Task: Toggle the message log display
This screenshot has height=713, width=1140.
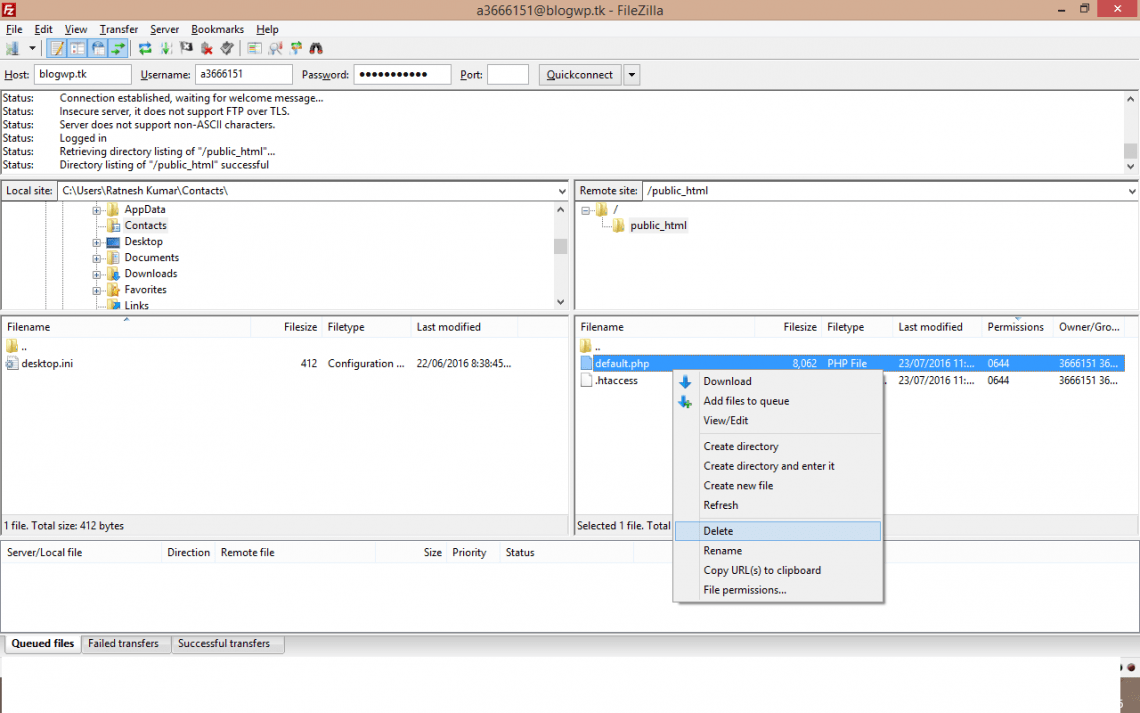Action: 56,47
